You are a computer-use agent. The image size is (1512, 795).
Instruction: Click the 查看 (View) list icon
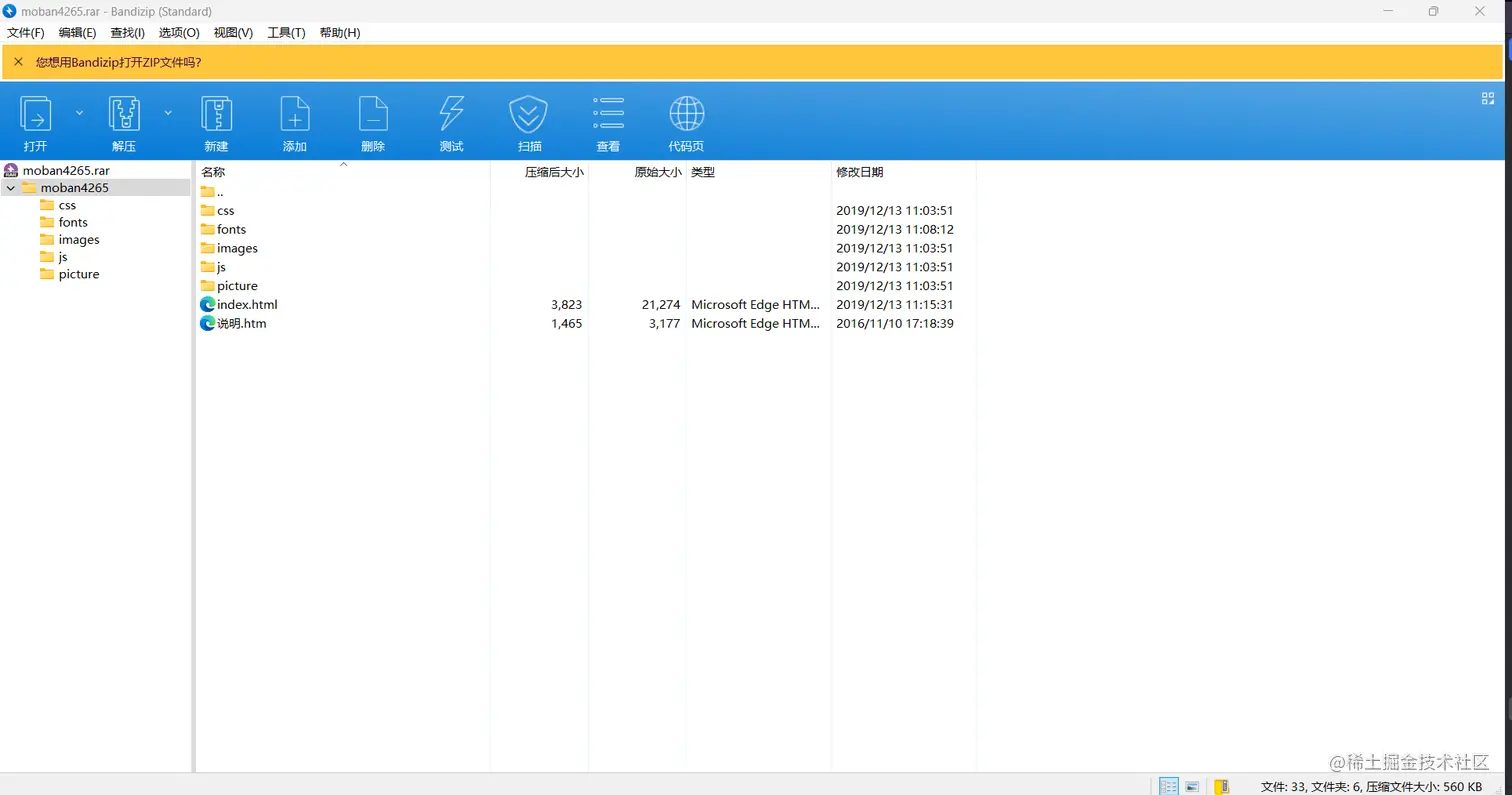tap(608, 114)
